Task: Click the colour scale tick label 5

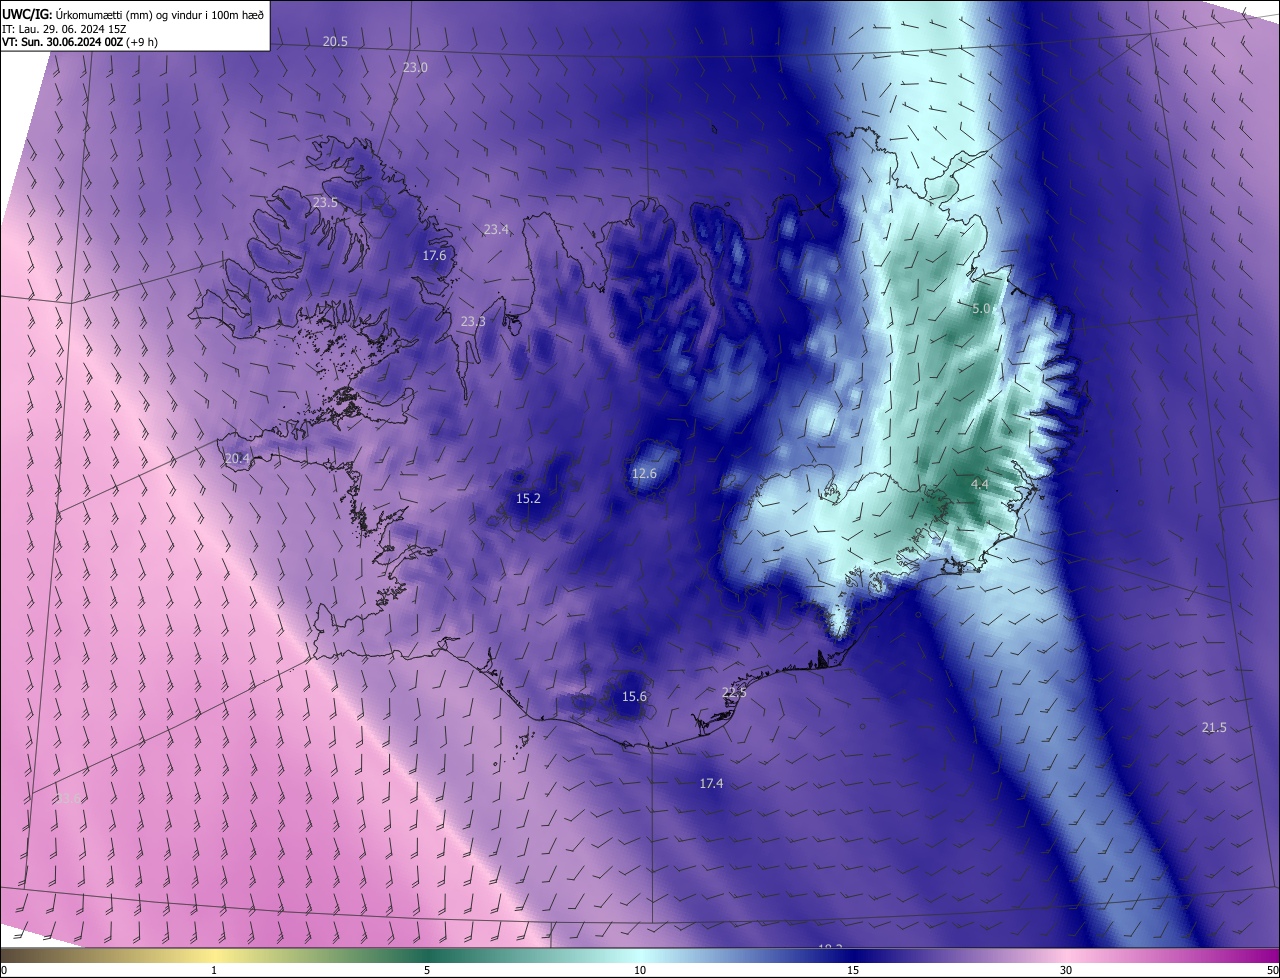Action: pos(427,970)
